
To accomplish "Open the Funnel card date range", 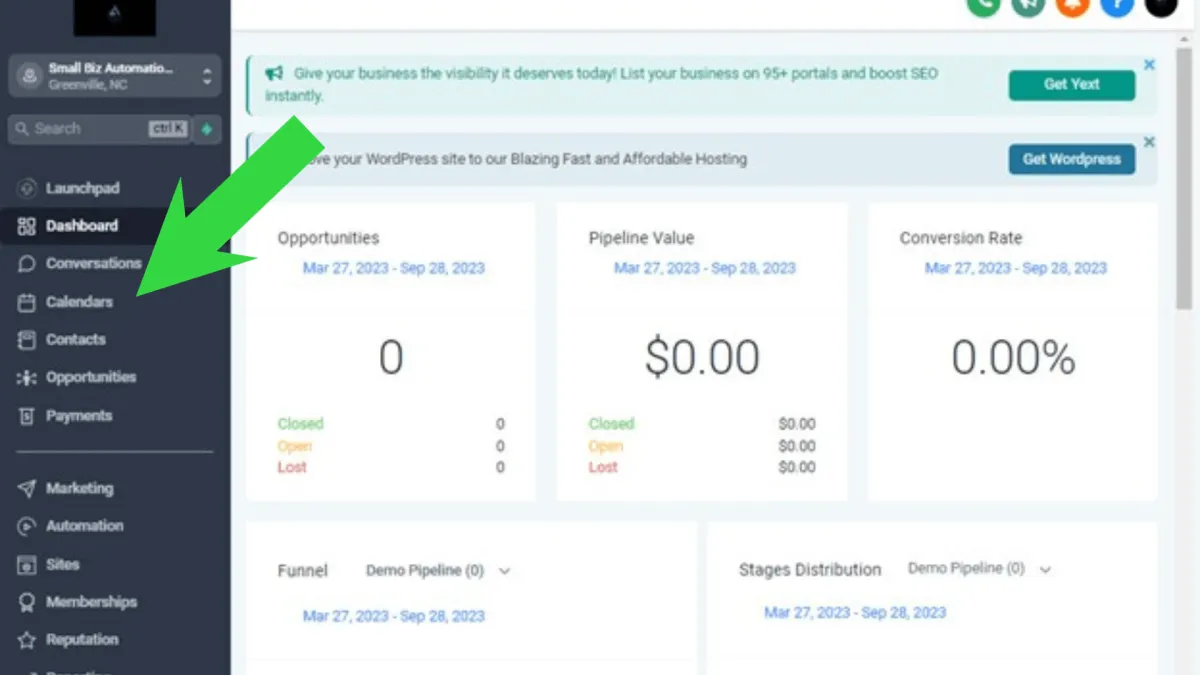I will tap(394, 616).
